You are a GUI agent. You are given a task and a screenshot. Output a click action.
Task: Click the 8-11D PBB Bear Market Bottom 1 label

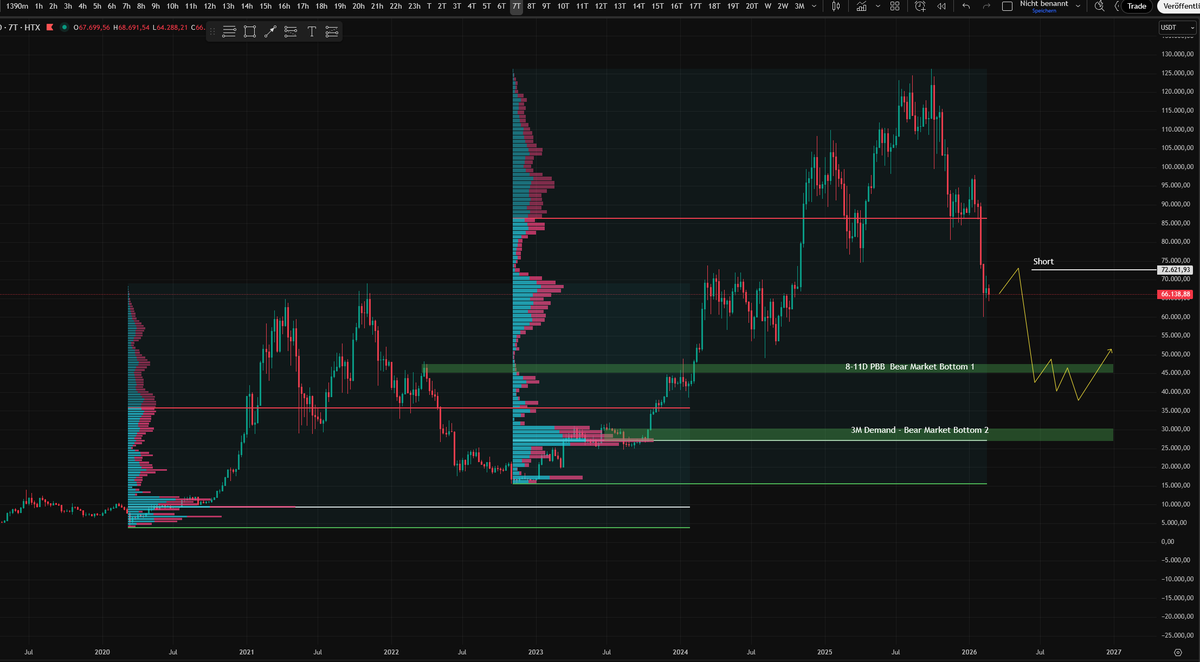(x=909, y=368)
